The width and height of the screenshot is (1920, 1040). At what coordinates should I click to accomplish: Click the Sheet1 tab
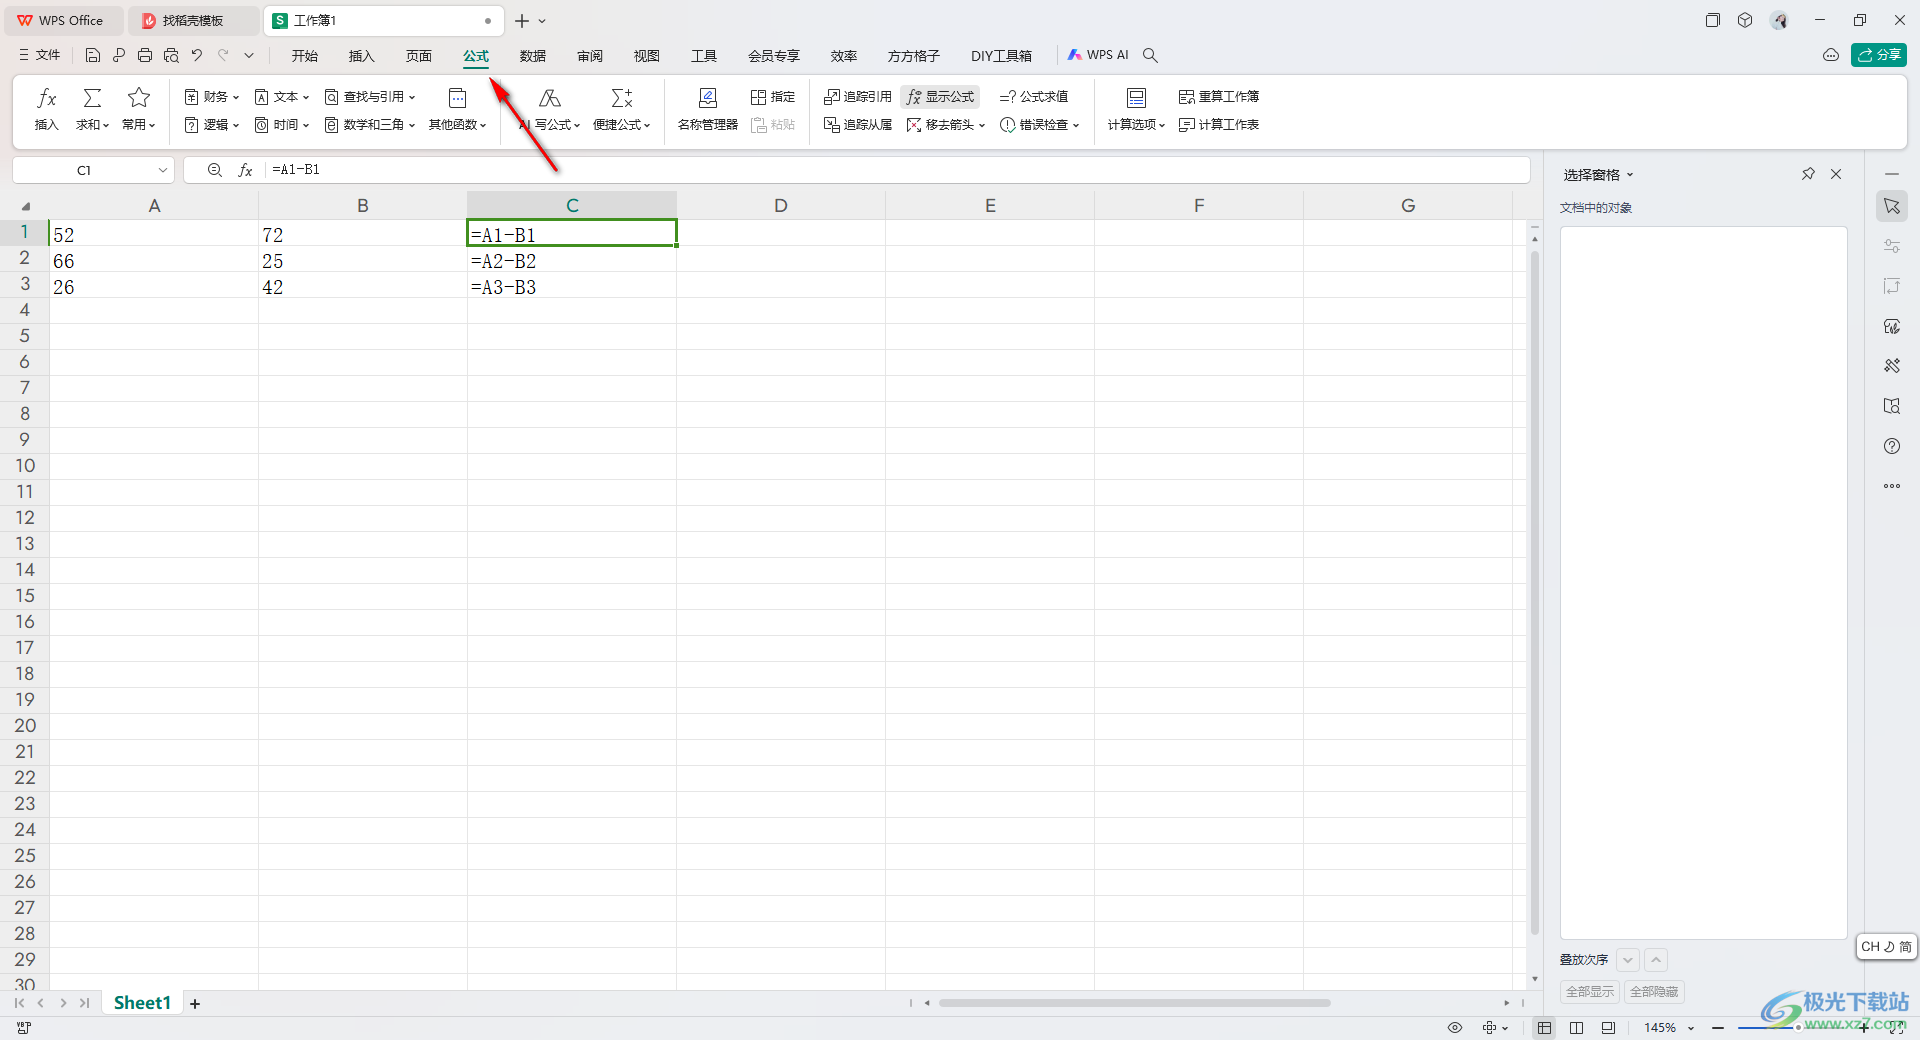pos(142,1003)
